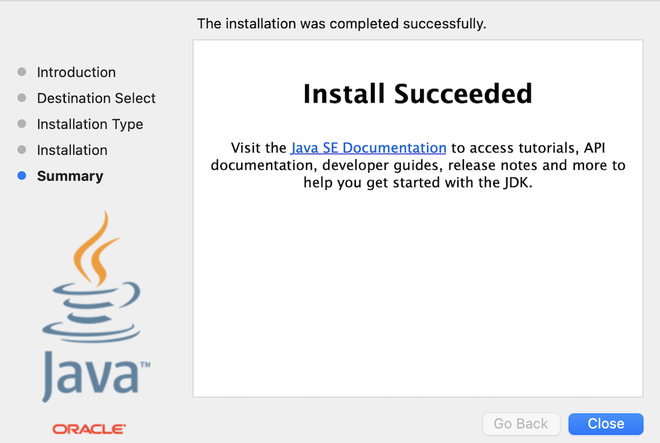Image resolution: width=660 pixels, height=443 pixels.
Task: Click the blue bullet beside Summary
Action: click(22, 176)
